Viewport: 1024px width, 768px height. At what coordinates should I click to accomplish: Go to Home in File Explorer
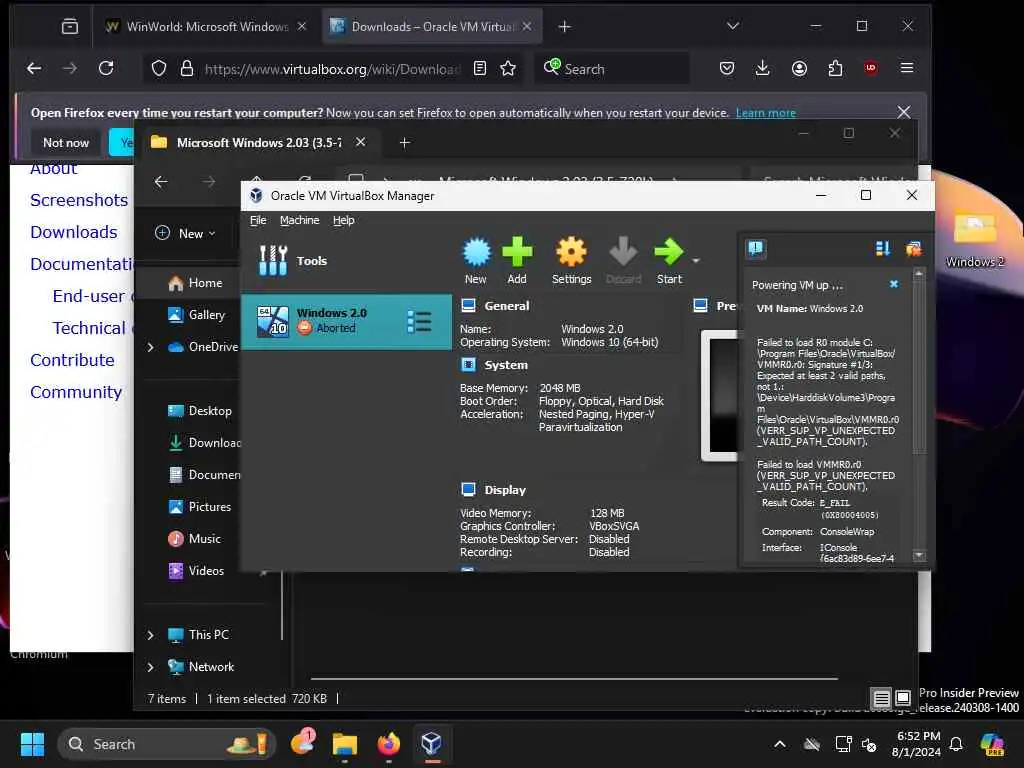point(195,283)
